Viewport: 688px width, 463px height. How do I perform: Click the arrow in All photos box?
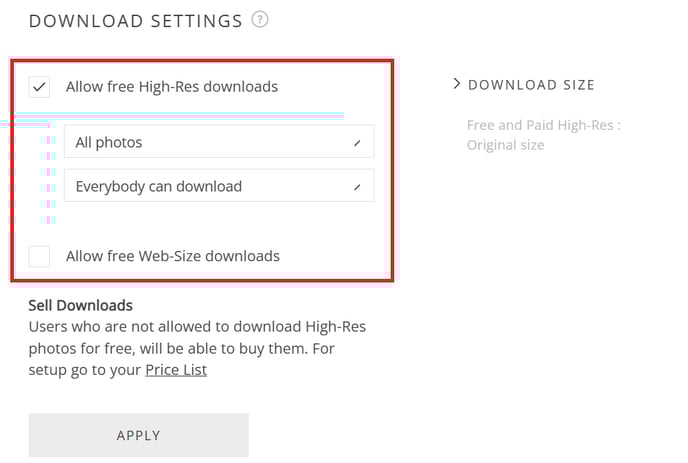[357, 143]
